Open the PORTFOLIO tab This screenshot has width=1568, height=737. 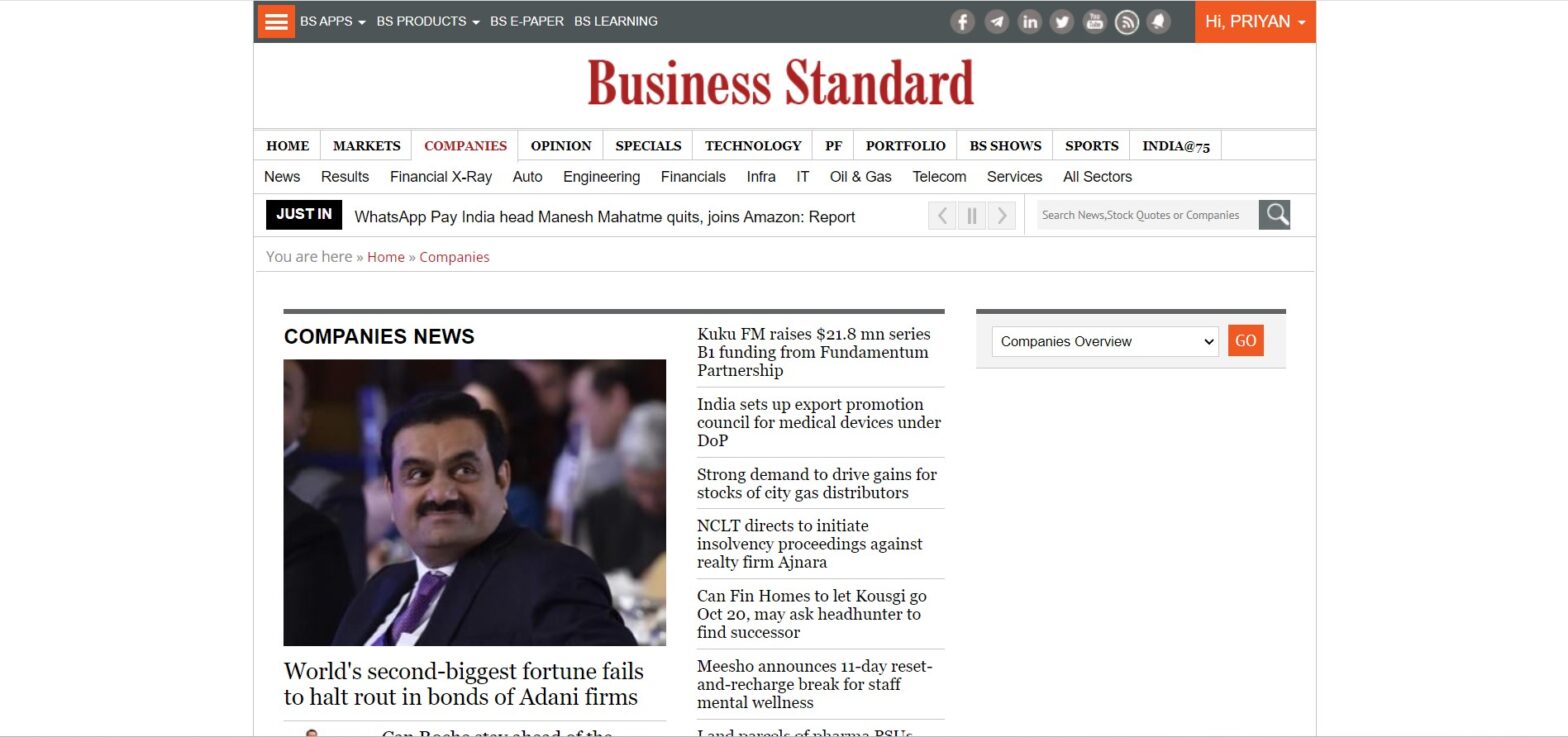pos(905,146)
